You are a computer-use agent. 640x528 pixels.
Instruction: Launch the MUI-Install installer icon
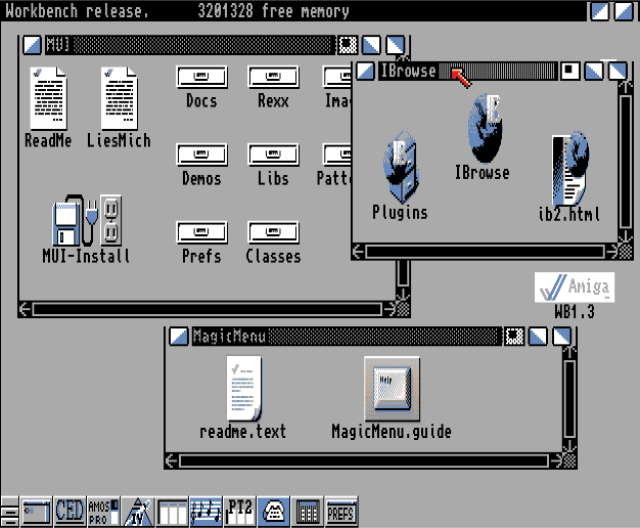87,220
